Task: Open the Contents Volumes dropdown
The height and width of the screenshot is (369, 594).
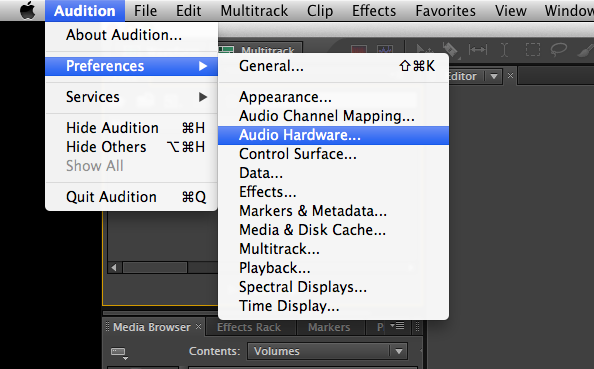Action: point(327,351)
